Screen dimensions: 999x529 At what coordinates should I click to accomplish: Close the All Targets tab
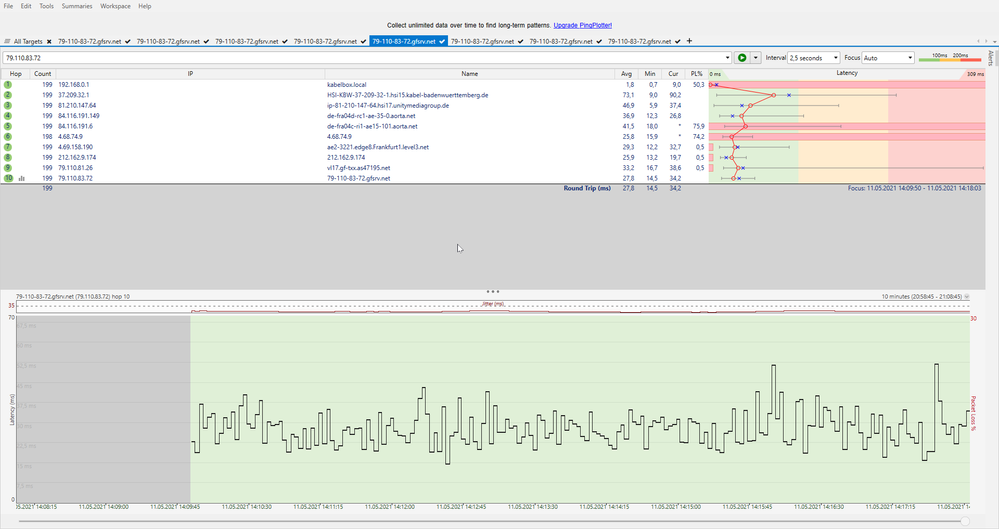pyautogui.click(x=48, y=41)
